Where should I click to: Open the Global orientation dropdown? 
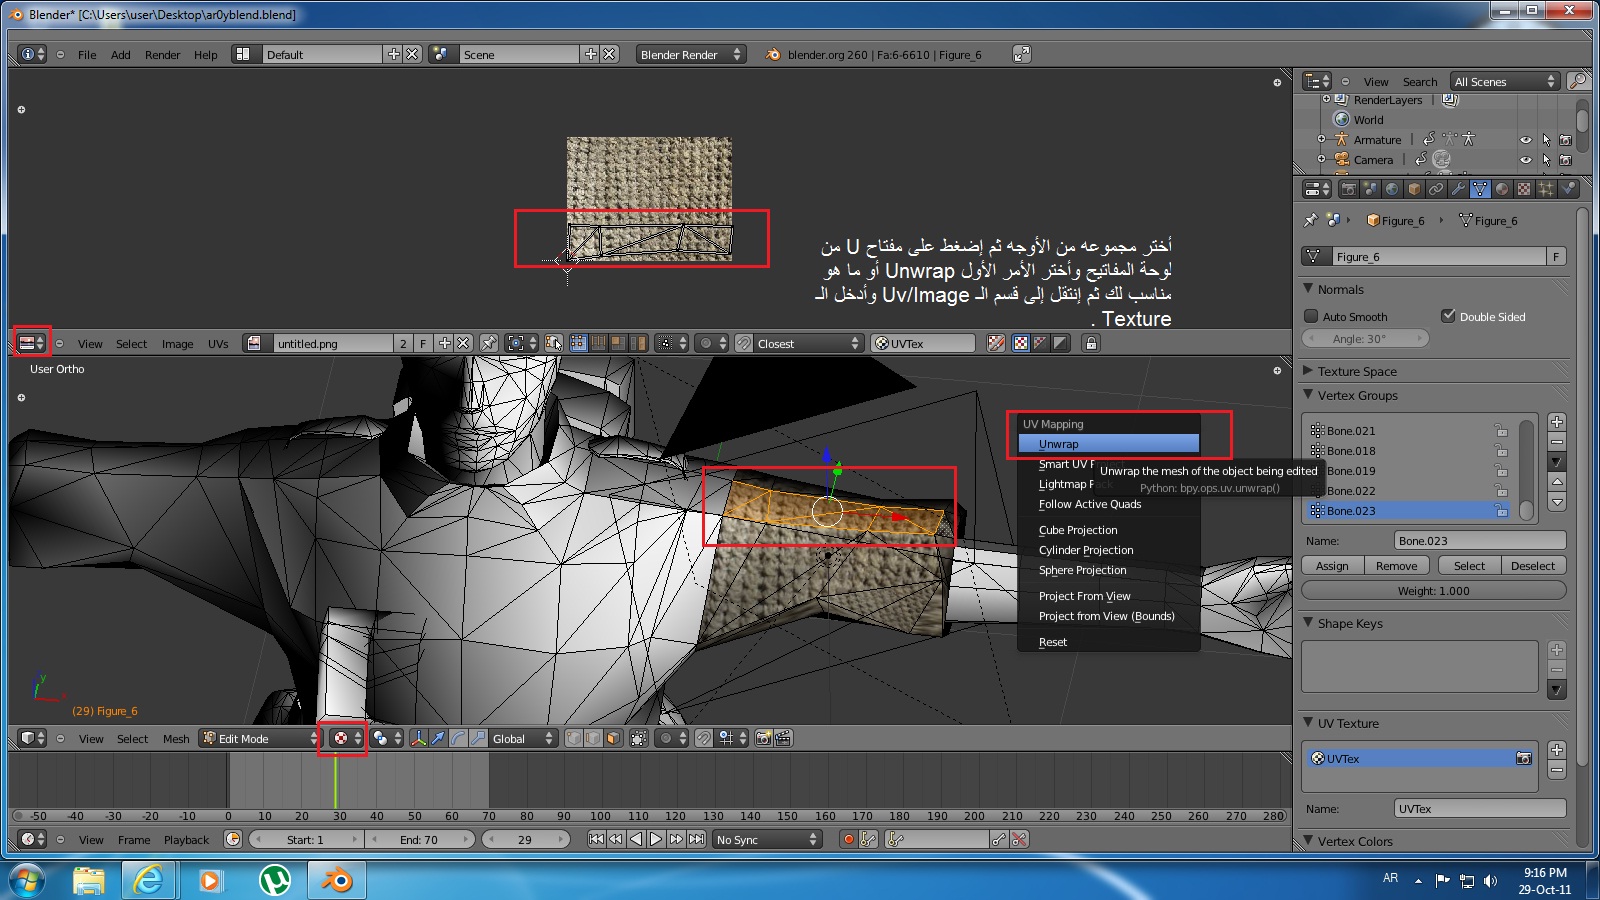(x=523, y=738)
